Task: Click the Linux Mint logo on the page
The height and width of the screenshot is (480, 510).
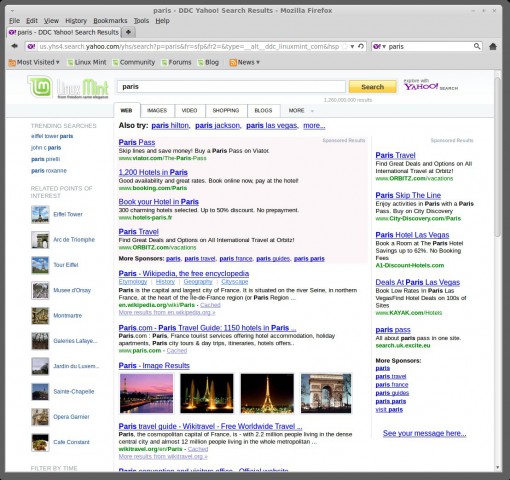Action: (x=68, y=87)
